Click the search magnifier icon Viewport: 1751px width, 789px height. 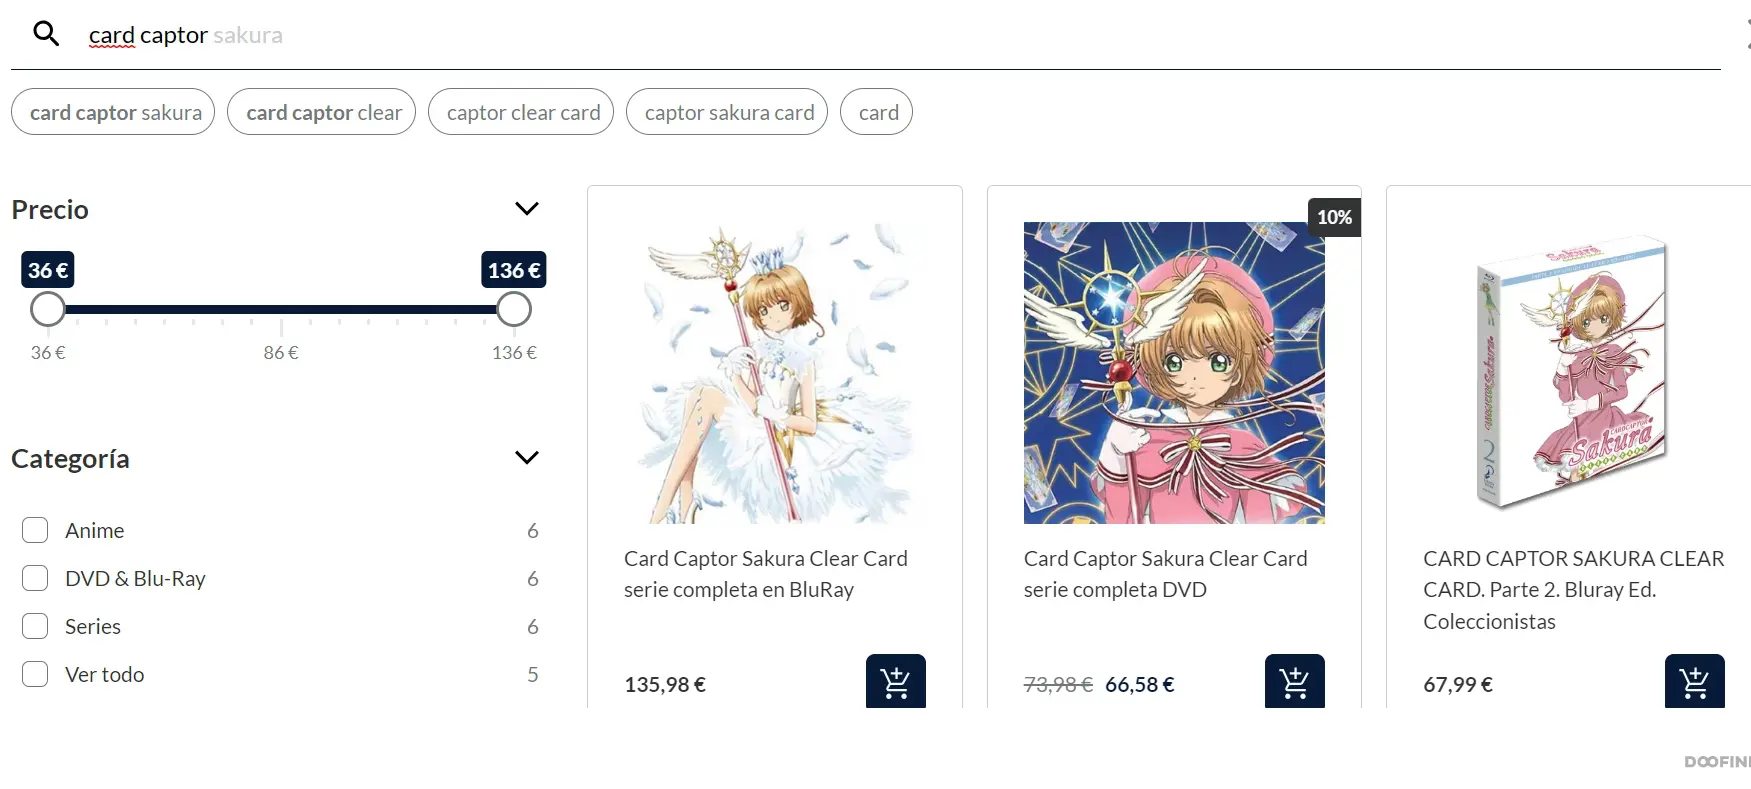(x=46, y=34)
